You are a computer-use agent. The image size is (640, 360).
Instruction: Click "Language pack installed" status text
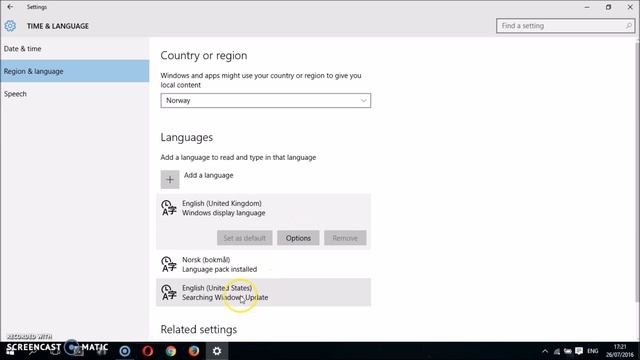pos(220,269)
